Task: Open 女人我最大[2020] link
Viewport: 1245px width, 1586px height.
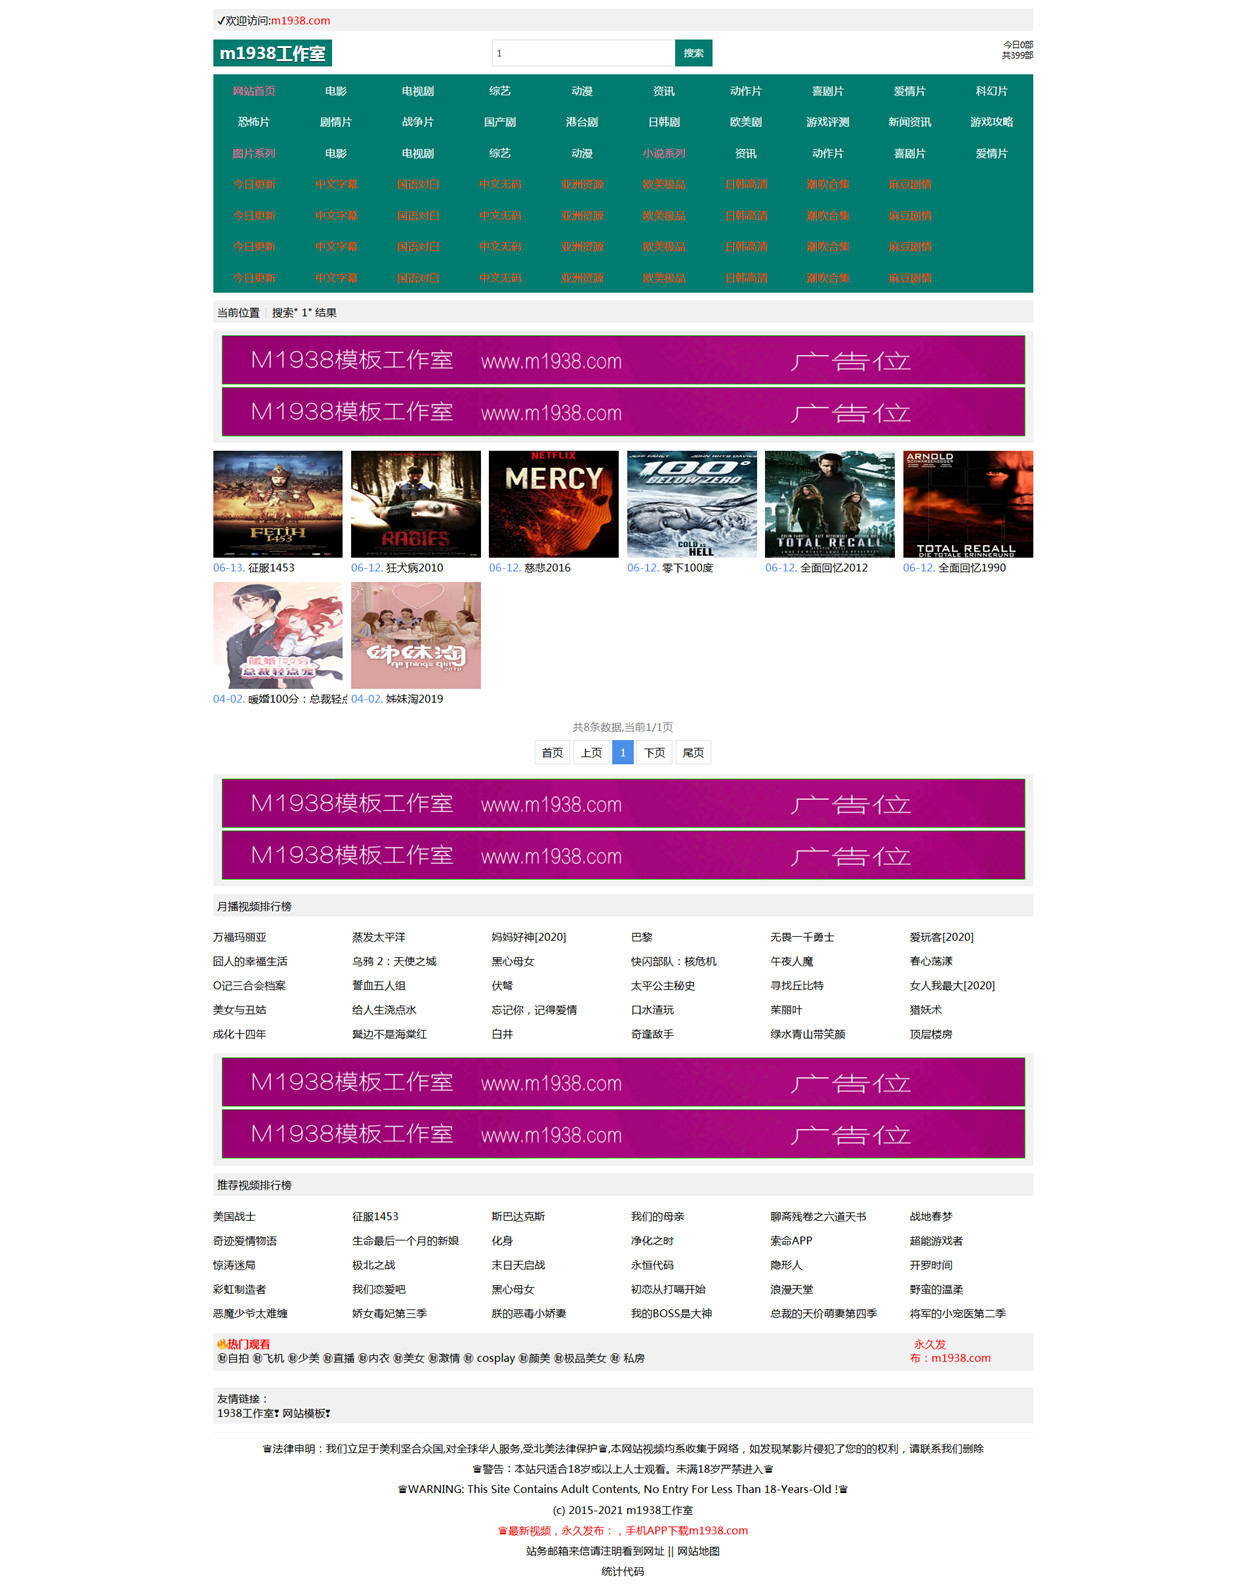Action: click(952, 986)
